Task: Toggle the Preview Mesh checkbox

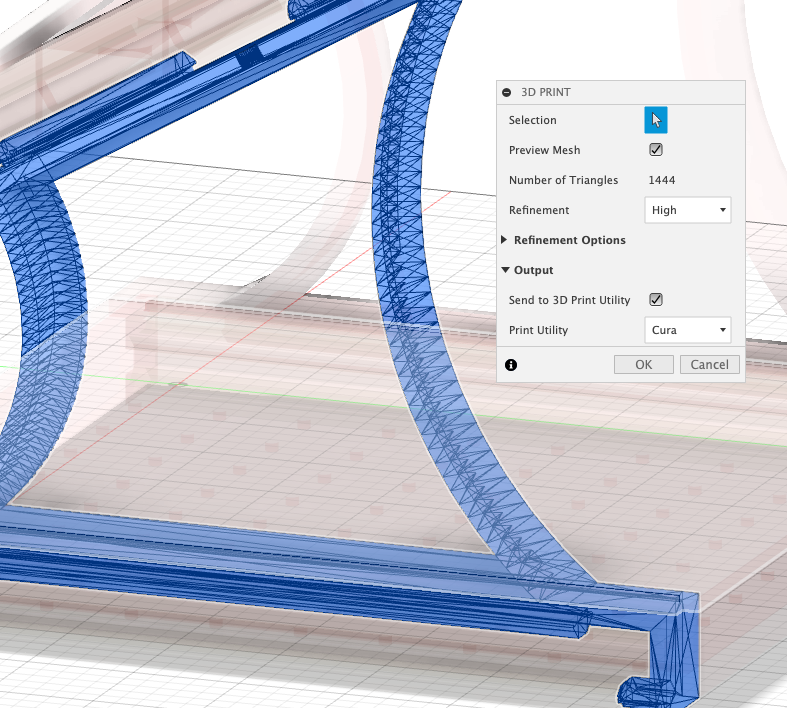Action: pos(655,150)
